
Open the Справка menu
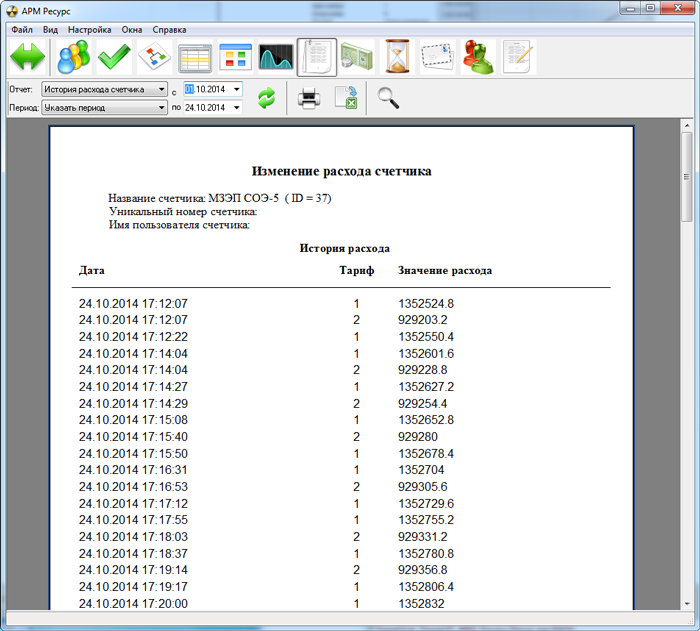(169, 30)
